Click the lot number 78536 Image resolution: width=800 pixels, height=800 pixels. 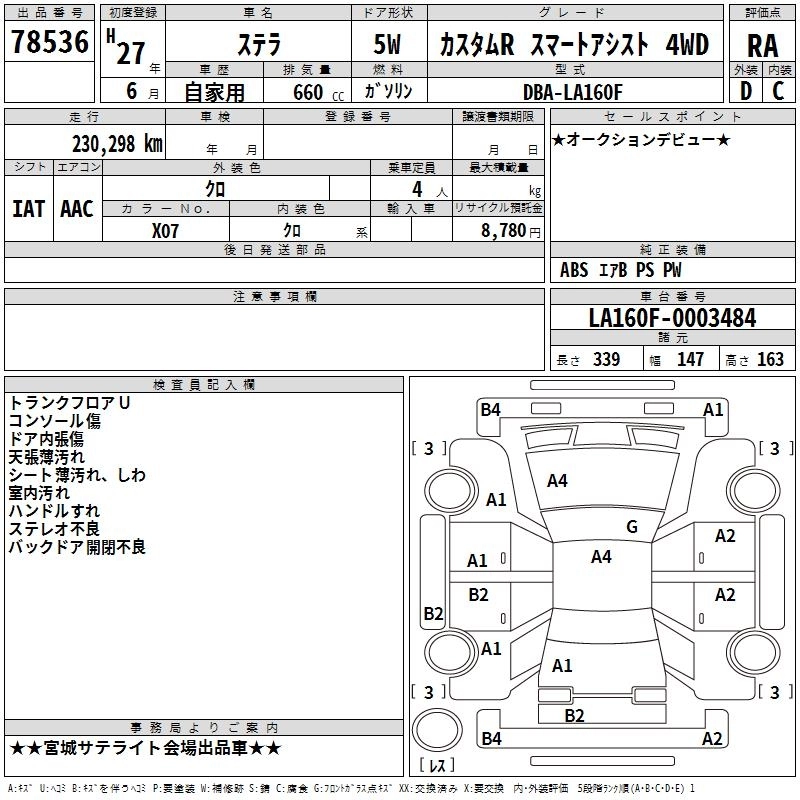(x=50, y=42)
